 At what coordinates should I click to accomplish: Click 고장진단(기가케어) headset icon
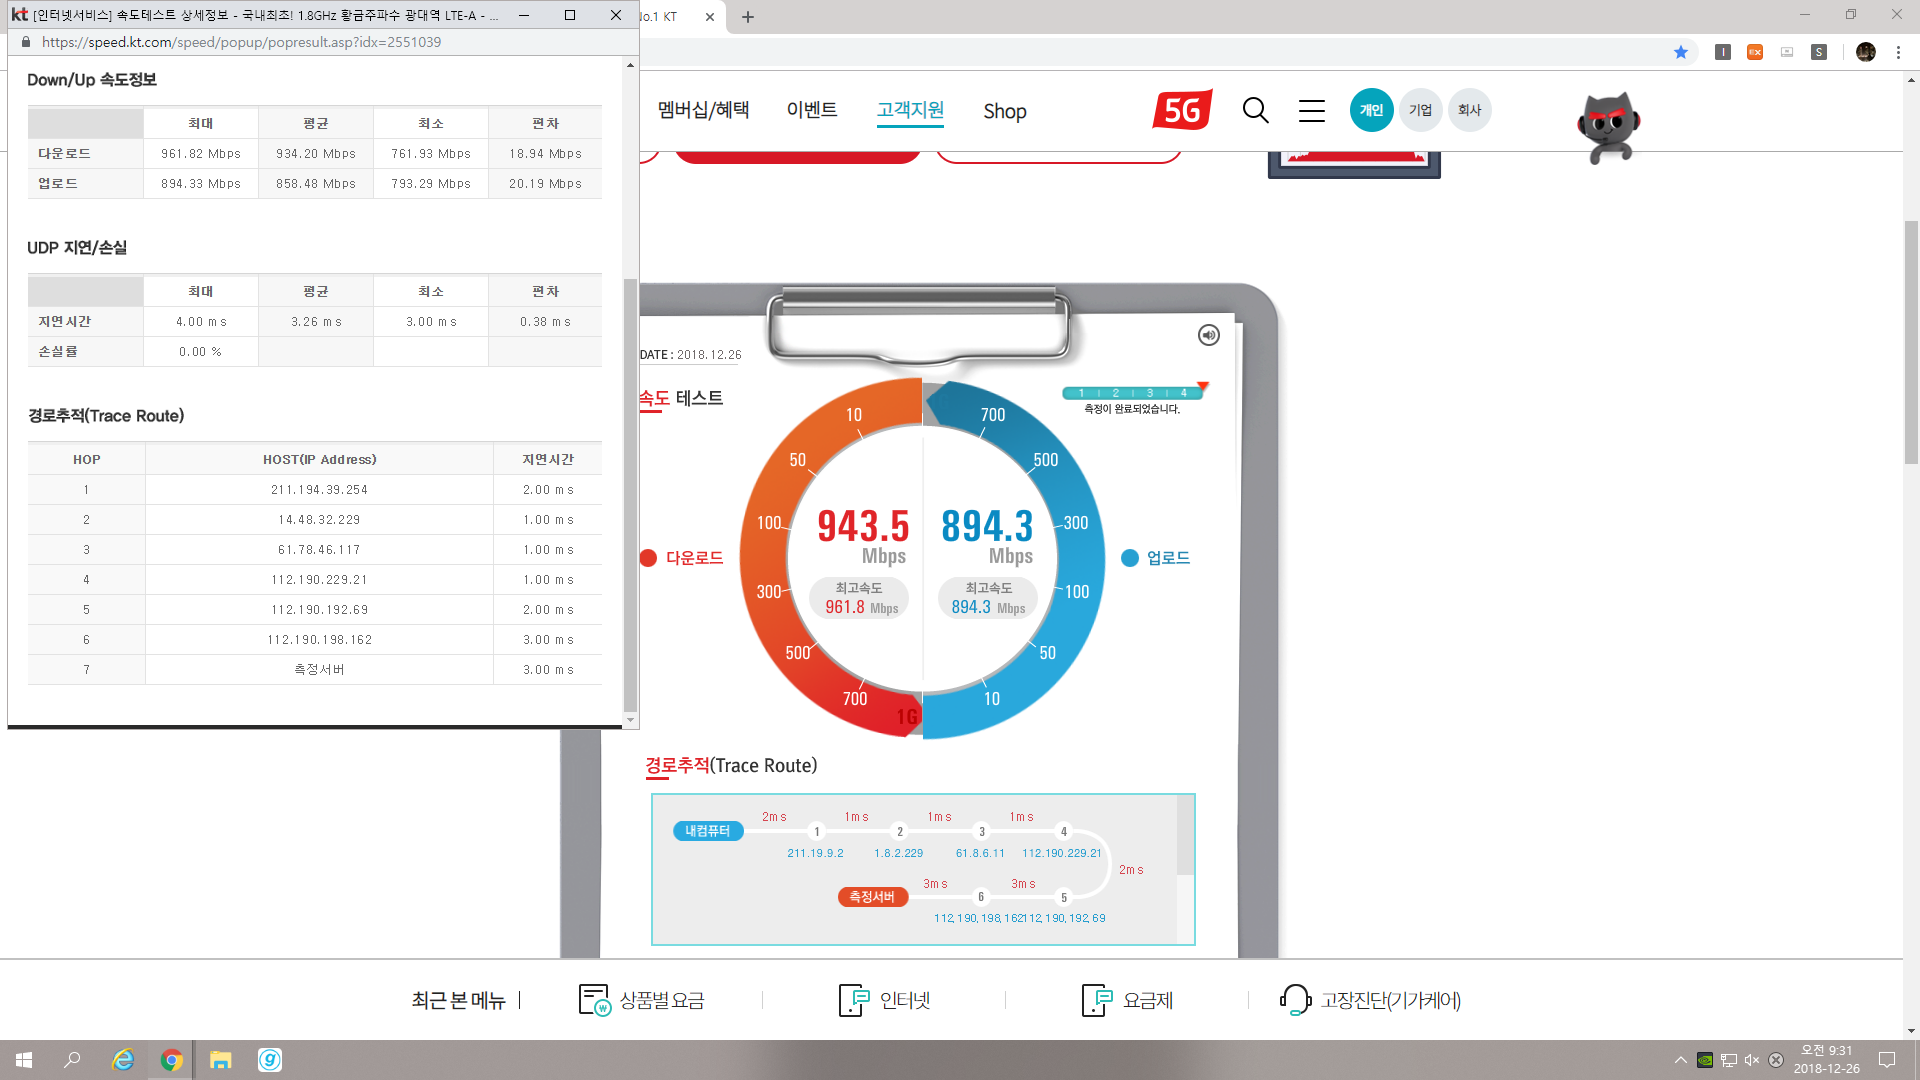click(x=1295, y=1000)
